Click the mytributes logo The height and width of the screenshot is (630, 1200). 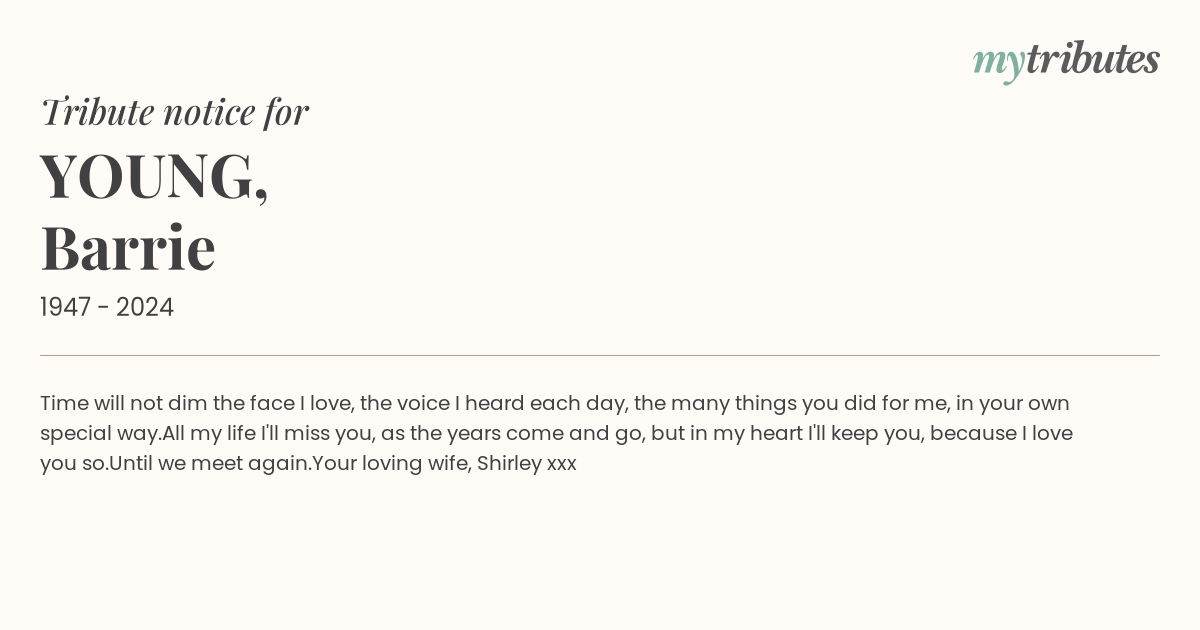click(x=1066, y=59)
